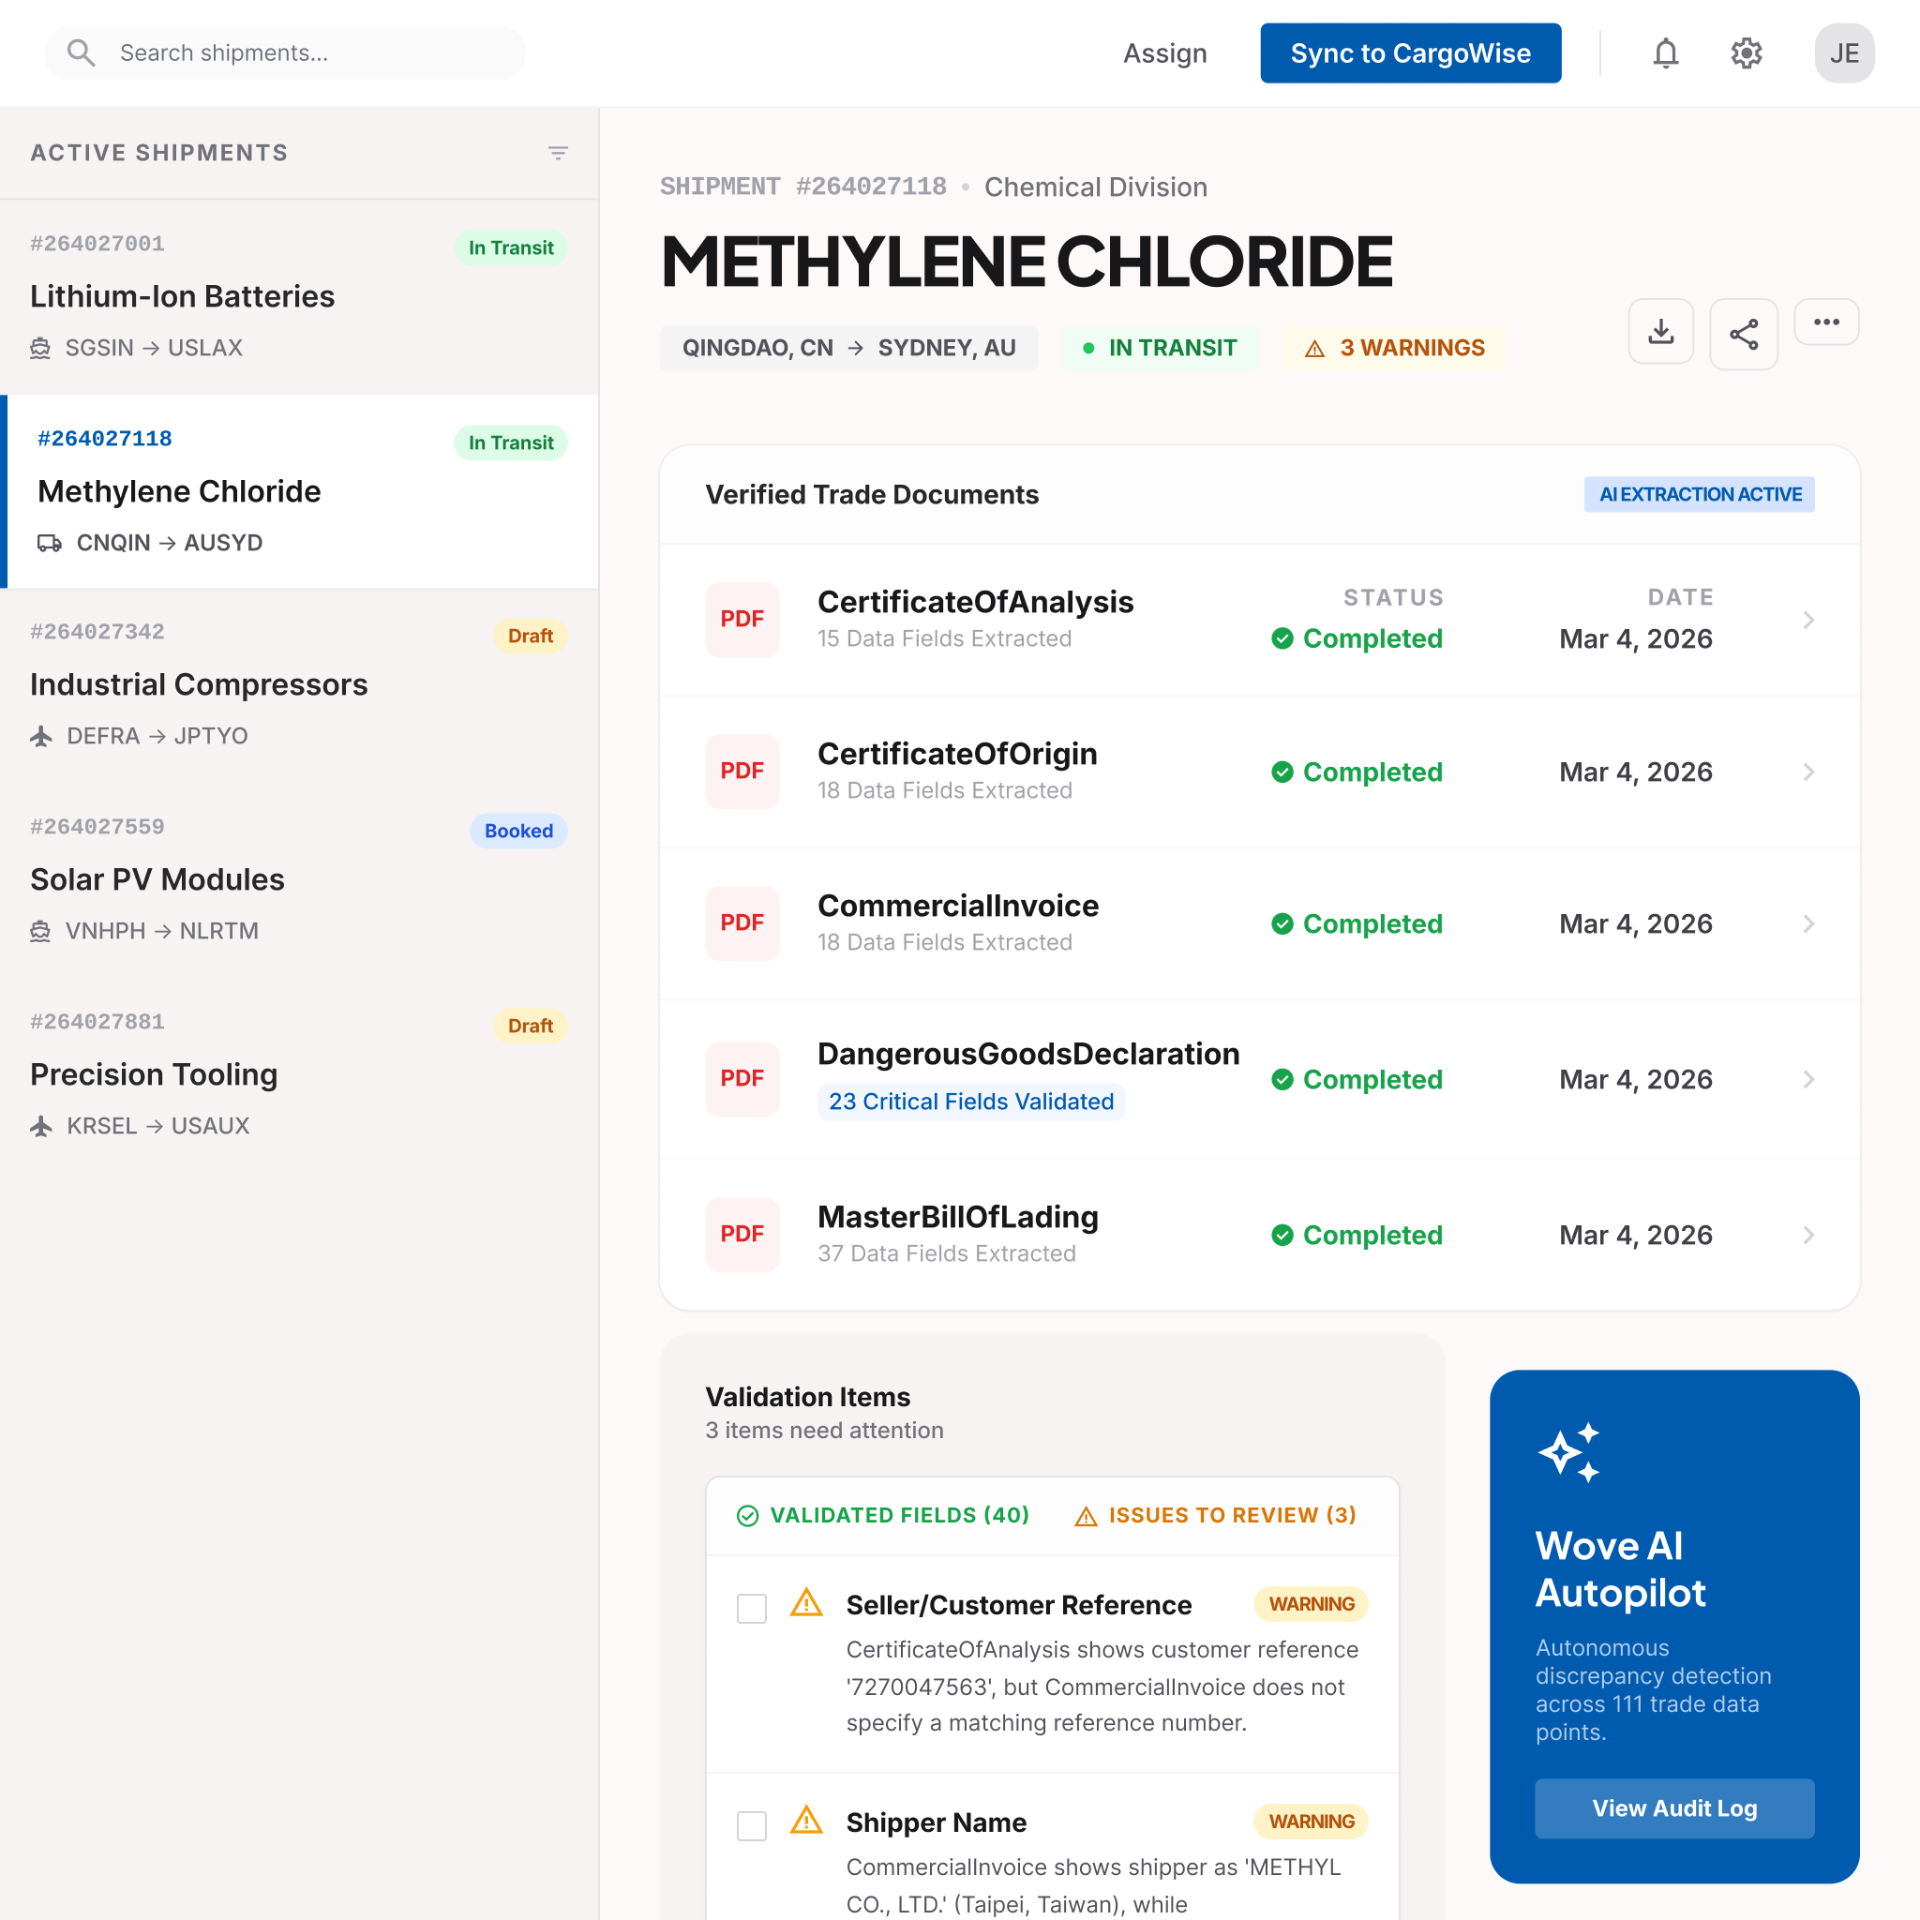
Task: Open the more options menu
Action: (1826, 322)
